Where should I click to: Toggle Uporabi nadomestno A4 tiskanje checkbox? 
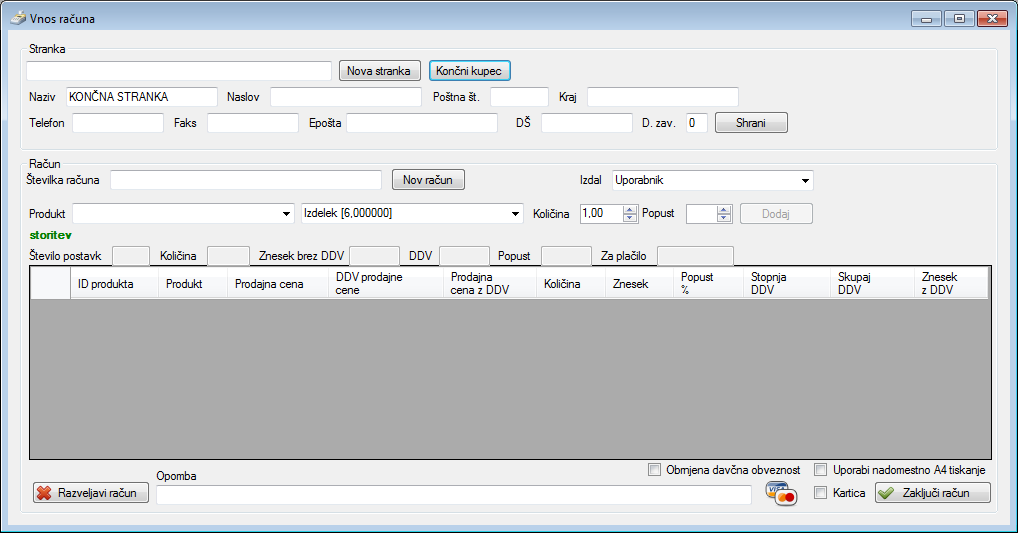click(821, 470)
